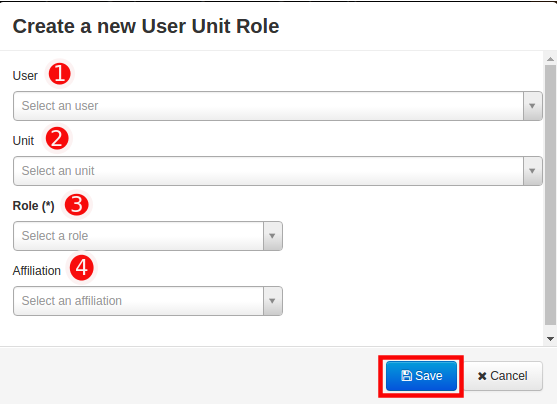Screen dimensions: 558x404
Task: Click the floppy disk icon on Save
Action: (x=406, y=376)
